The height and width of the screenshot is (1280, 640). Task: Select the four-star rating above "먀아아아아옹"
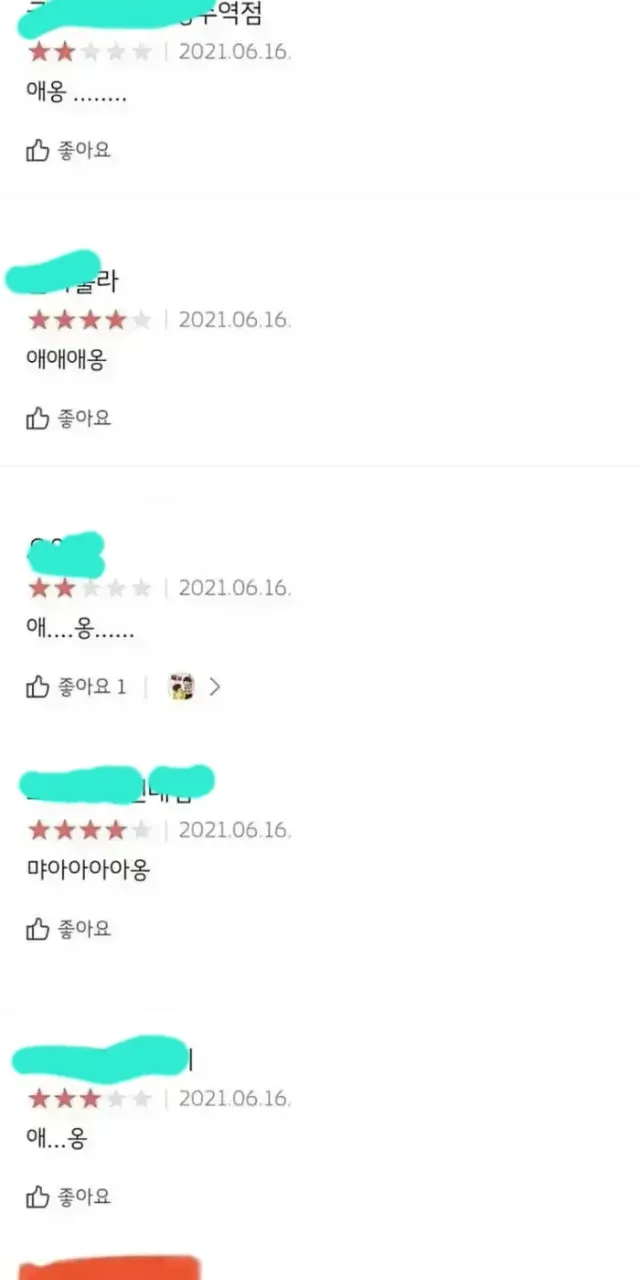(90, 830)
